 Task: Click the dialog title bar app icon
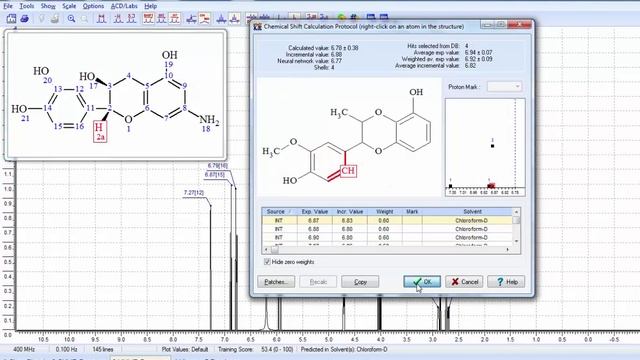coord(257,27)
